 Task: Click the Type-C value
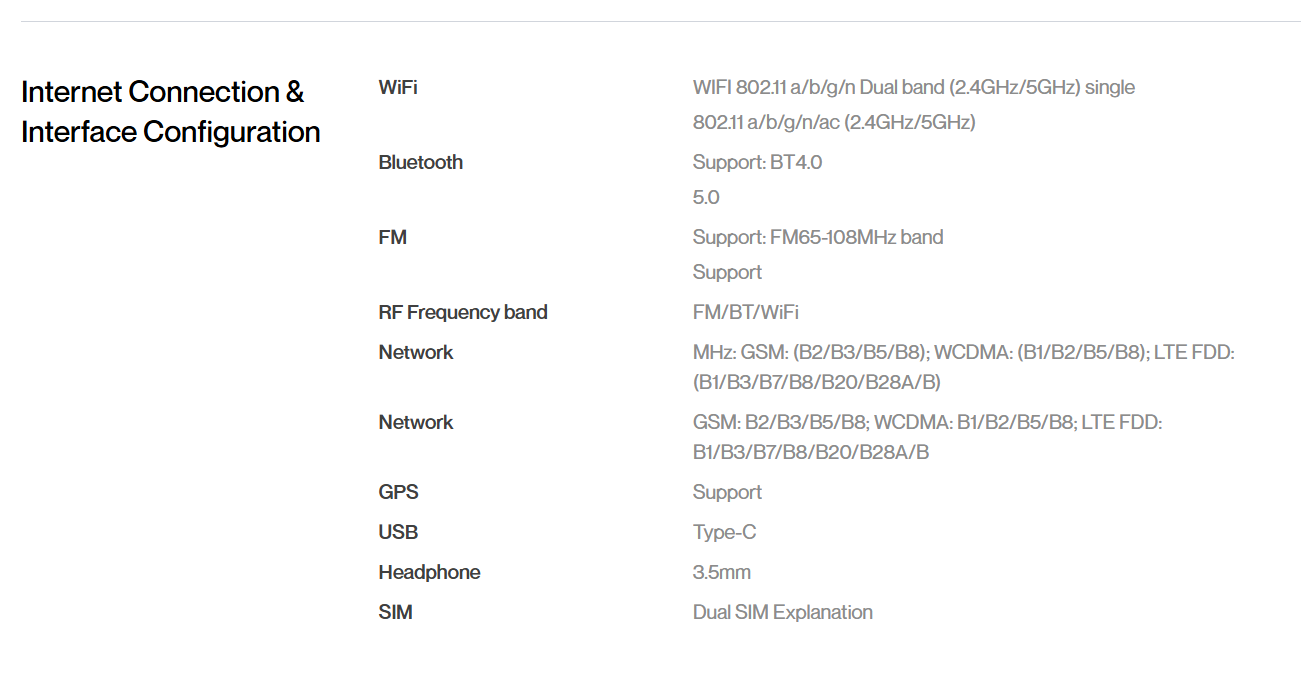coord(724,532)
